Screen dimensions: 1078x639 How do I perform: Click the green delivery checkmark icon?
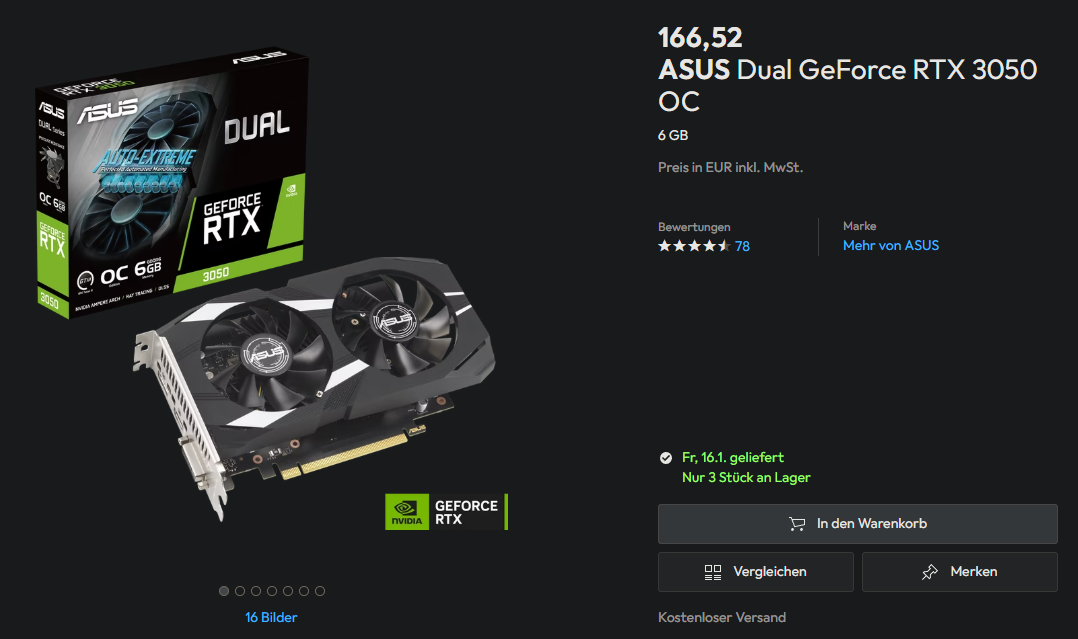click(666, 458)
